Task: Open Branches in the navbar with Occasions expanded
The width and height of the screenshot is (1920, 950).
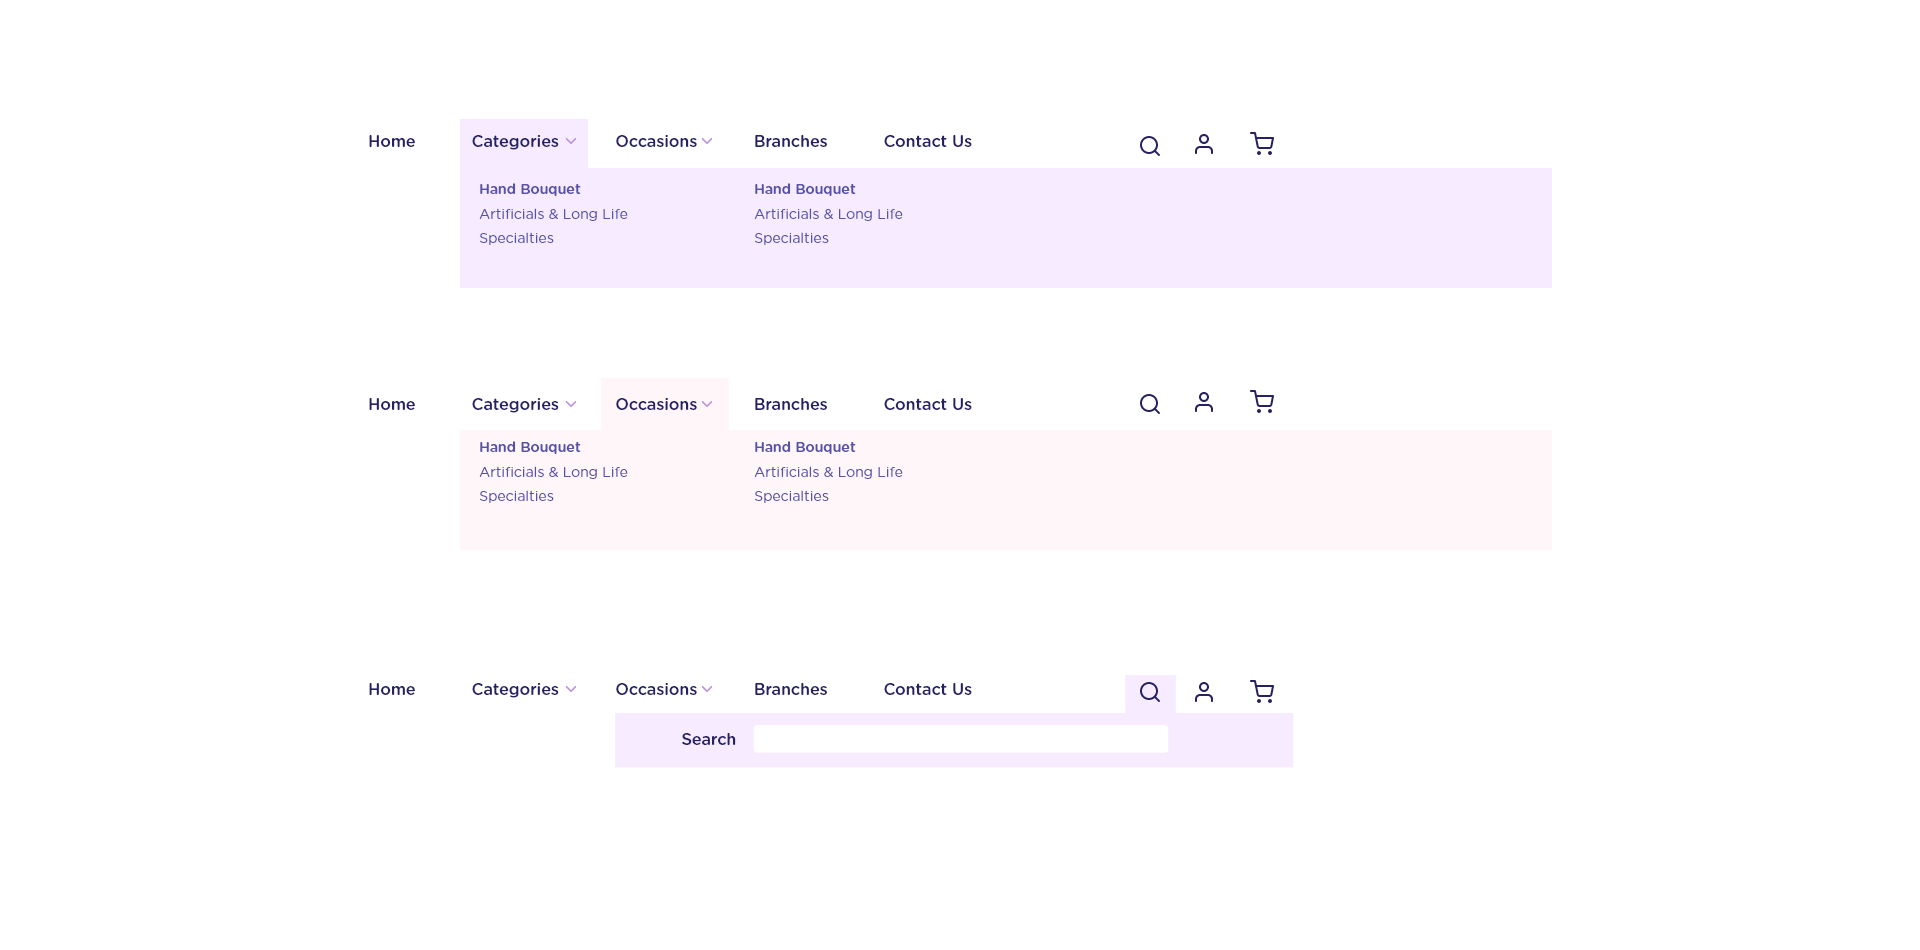Action: (790, 405)
